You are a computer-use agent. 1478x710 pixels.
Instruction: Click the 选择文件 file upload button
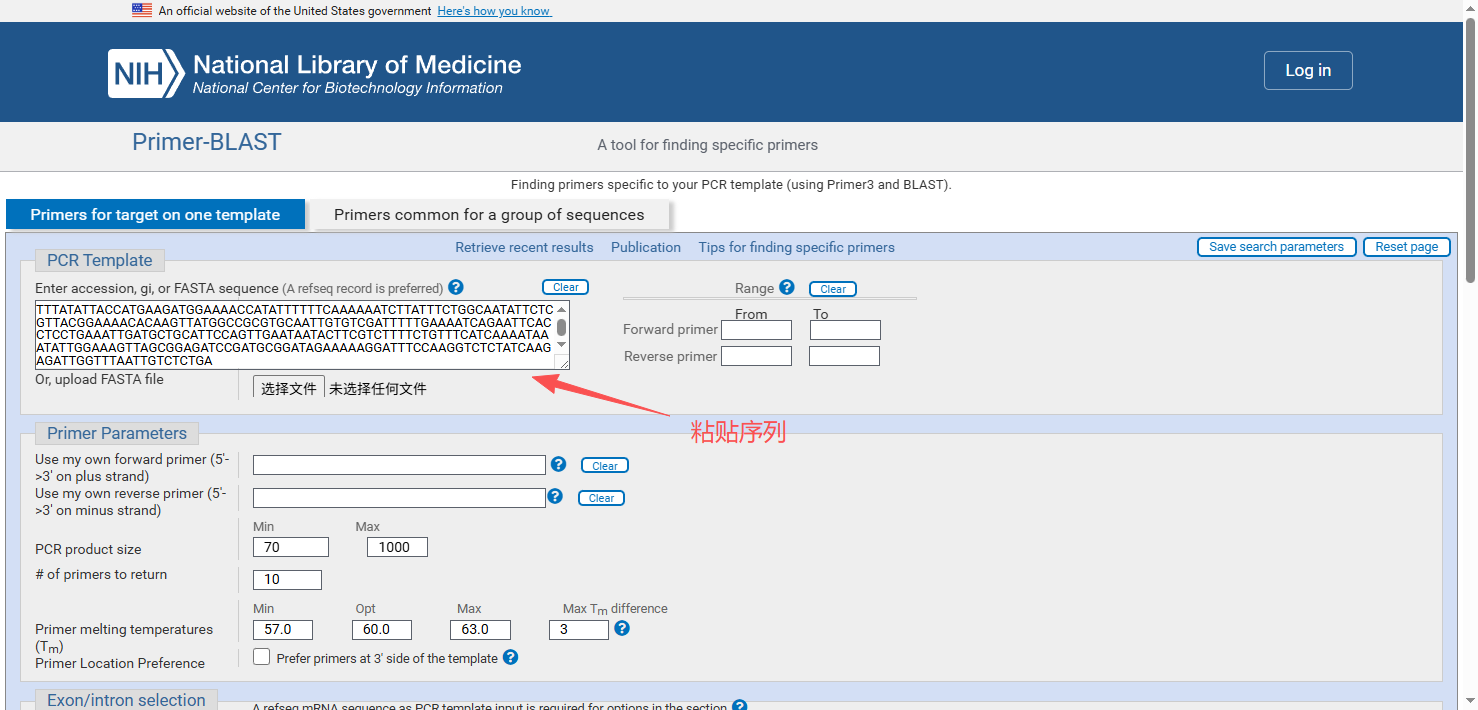(289, 388)
